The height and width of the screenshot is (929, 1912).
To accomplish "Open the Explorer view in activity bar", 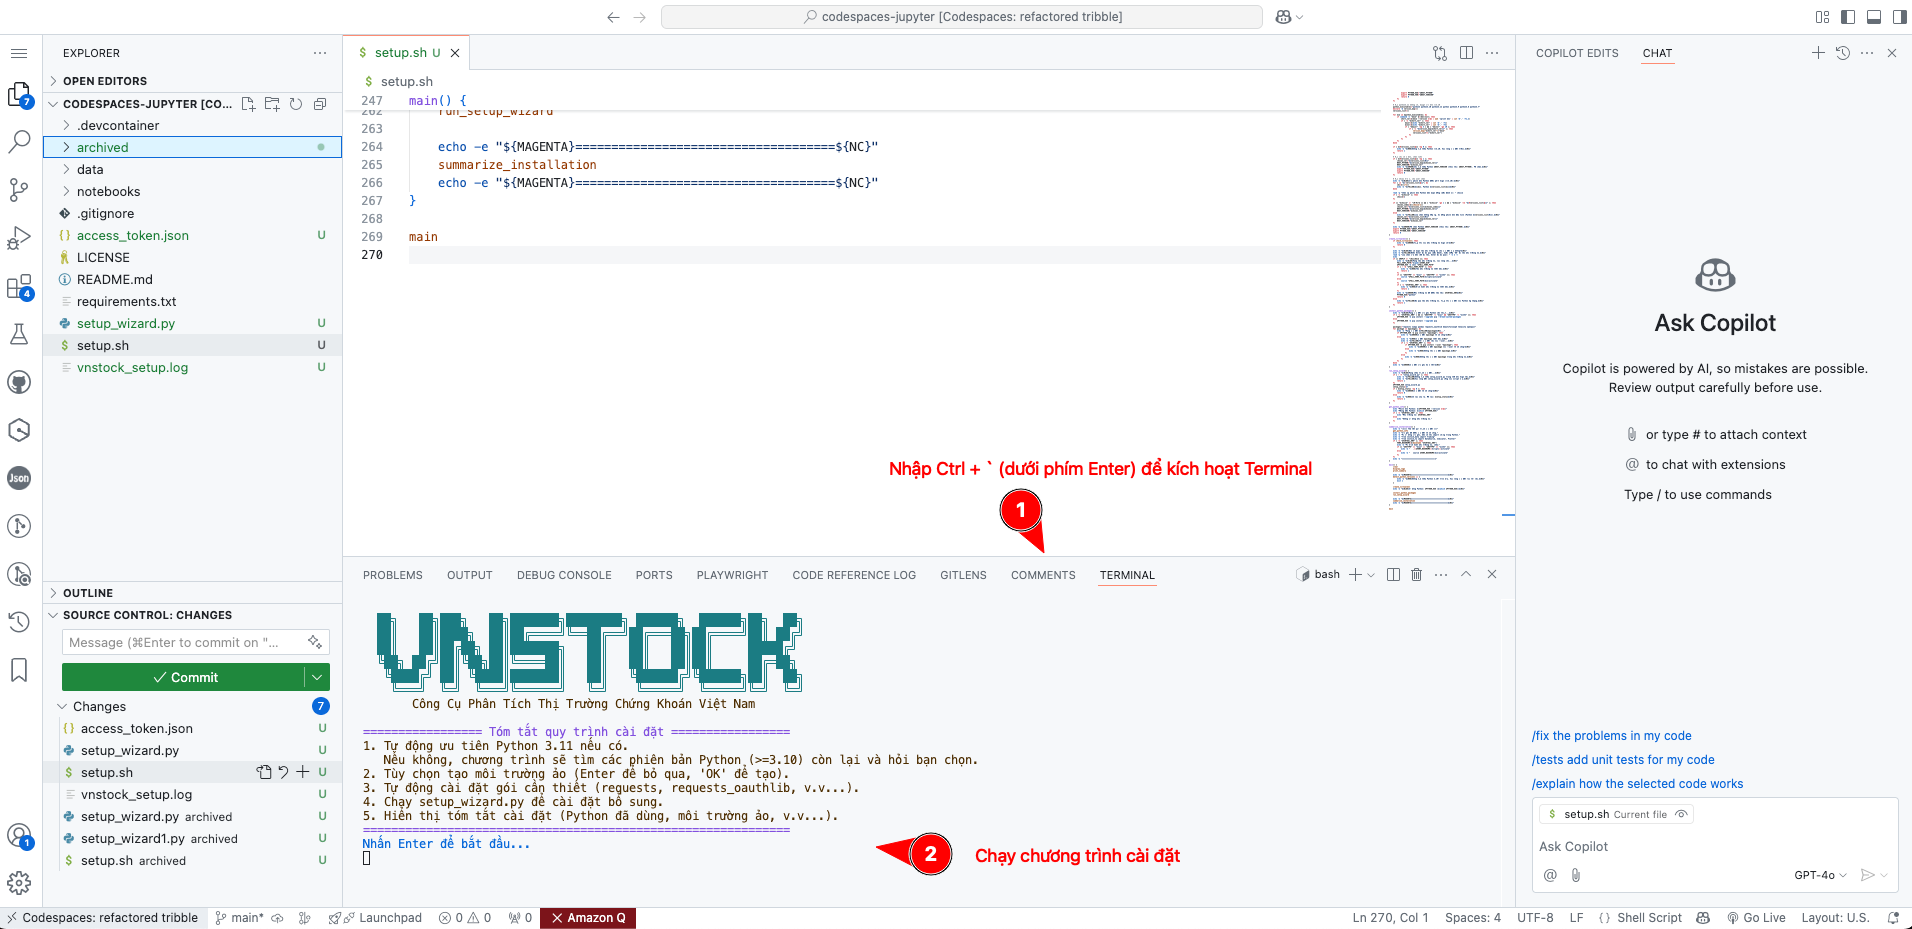I will [20, 95].
